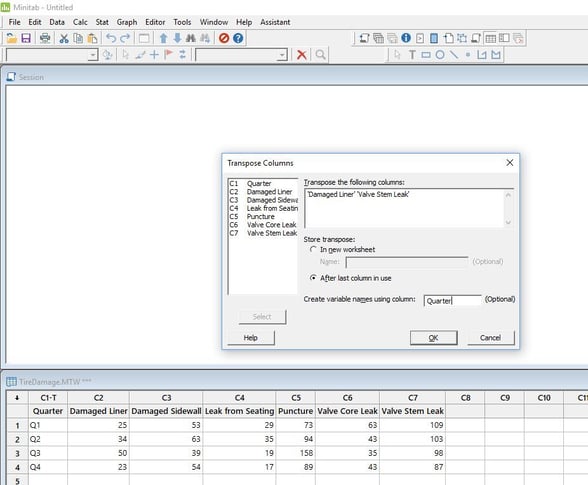Click the line drawing tool
This screenshot has height=485, width=588.
point(454,55)
